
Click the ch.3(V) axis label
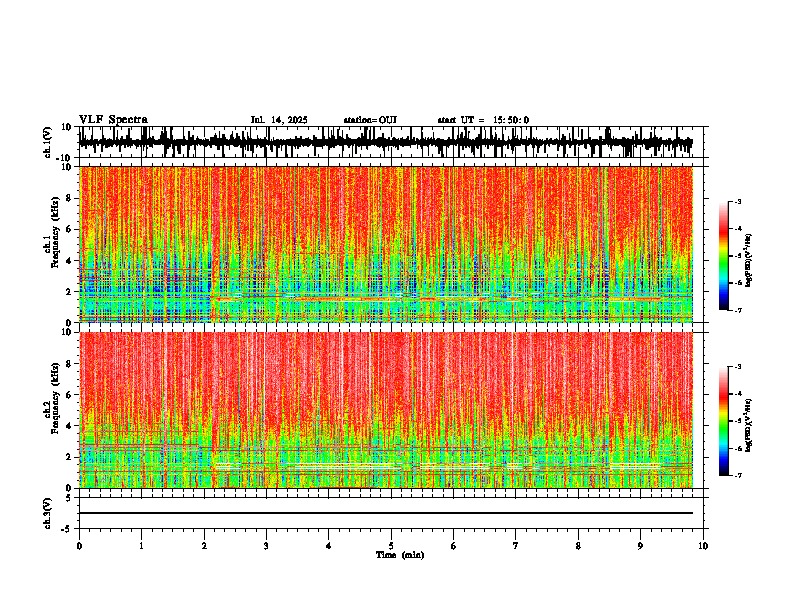tap(48, 513)
